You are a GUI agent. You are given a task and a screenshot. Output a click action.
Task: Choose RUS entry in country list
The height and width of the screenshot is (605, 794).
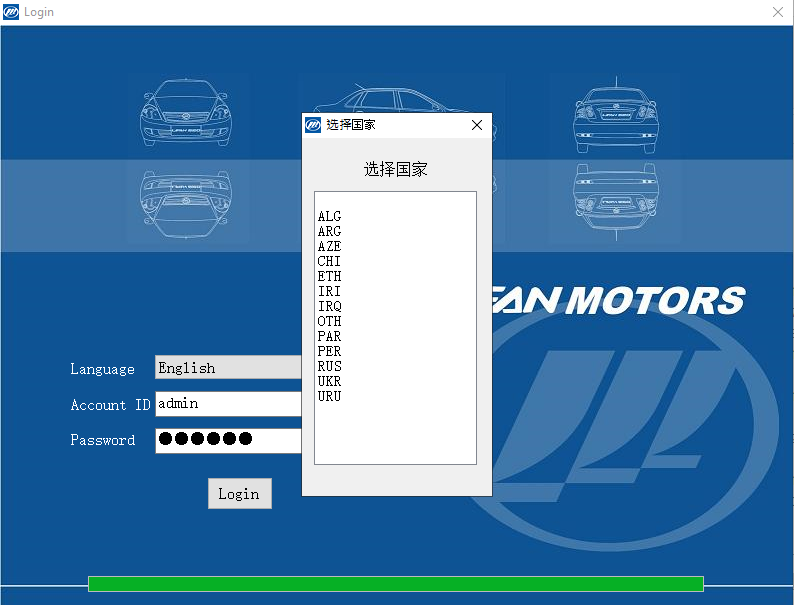[329, 366]
